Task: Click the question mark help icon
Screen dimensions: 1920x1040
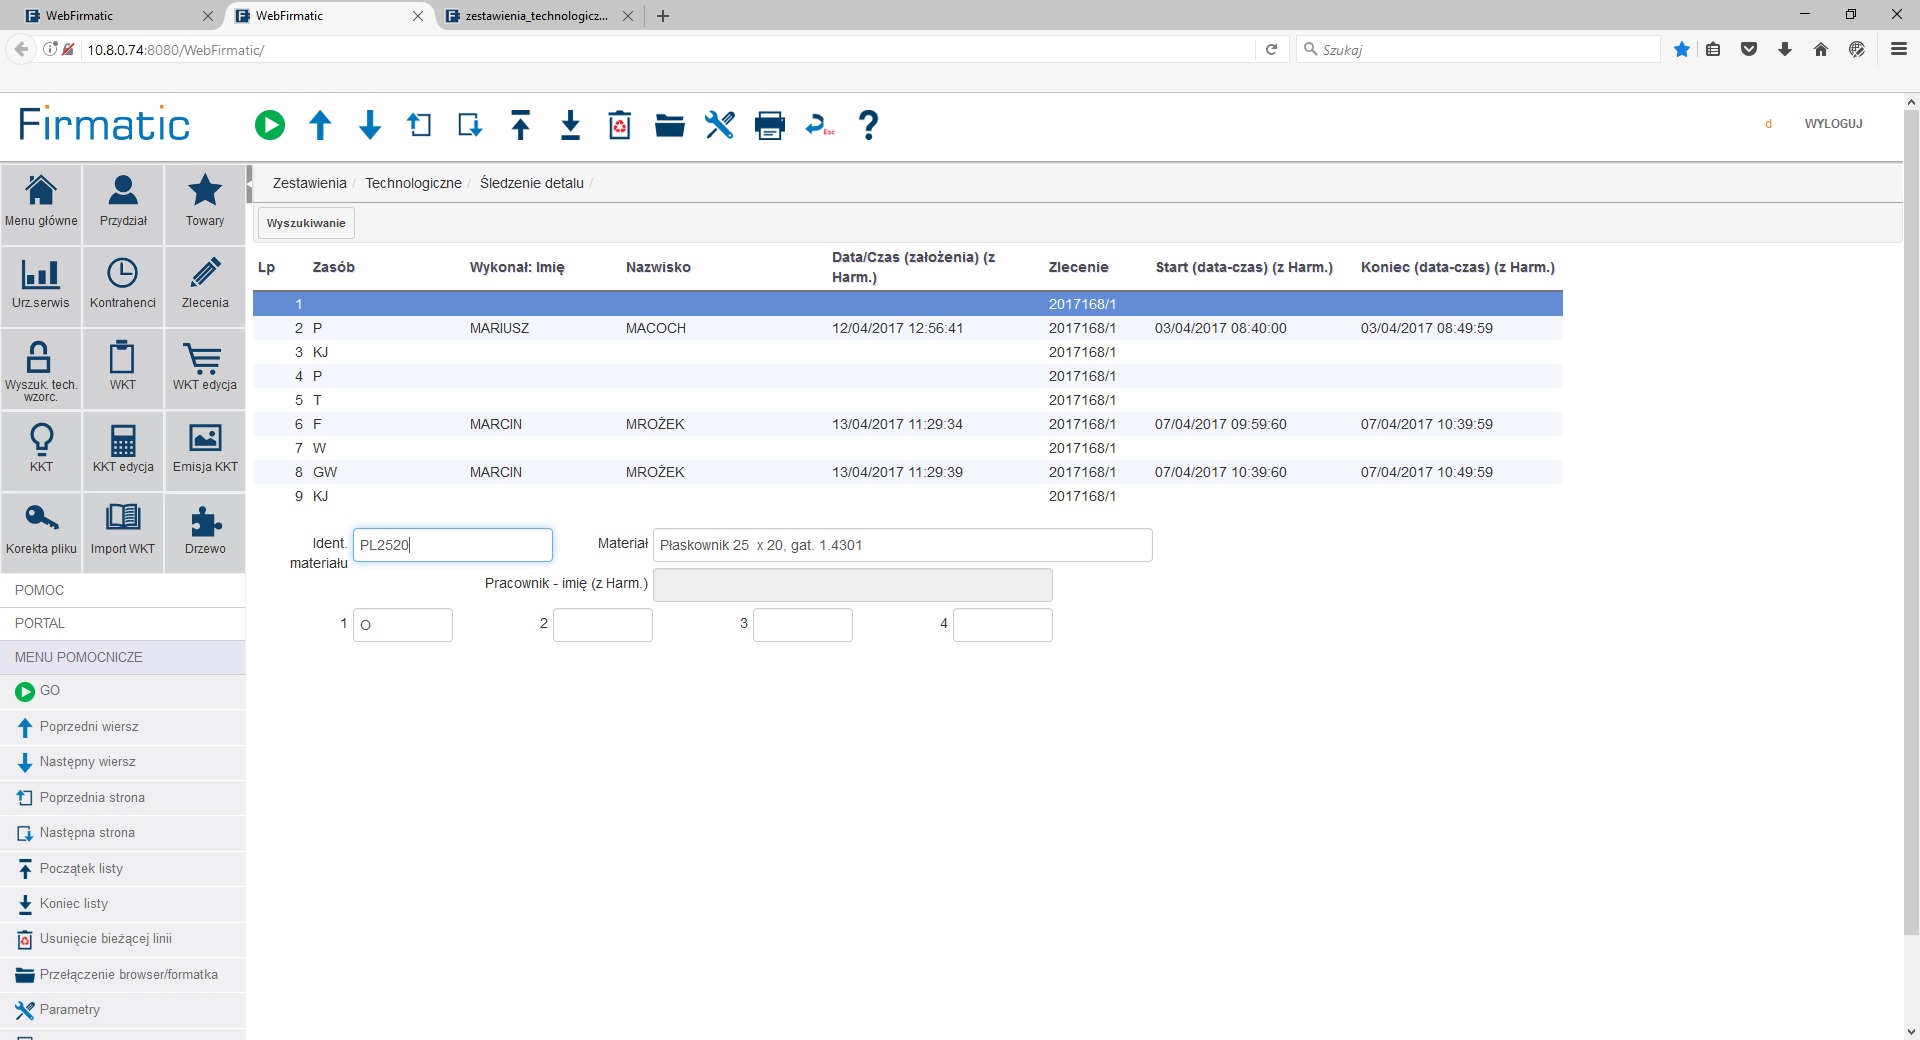Action: 868,125
